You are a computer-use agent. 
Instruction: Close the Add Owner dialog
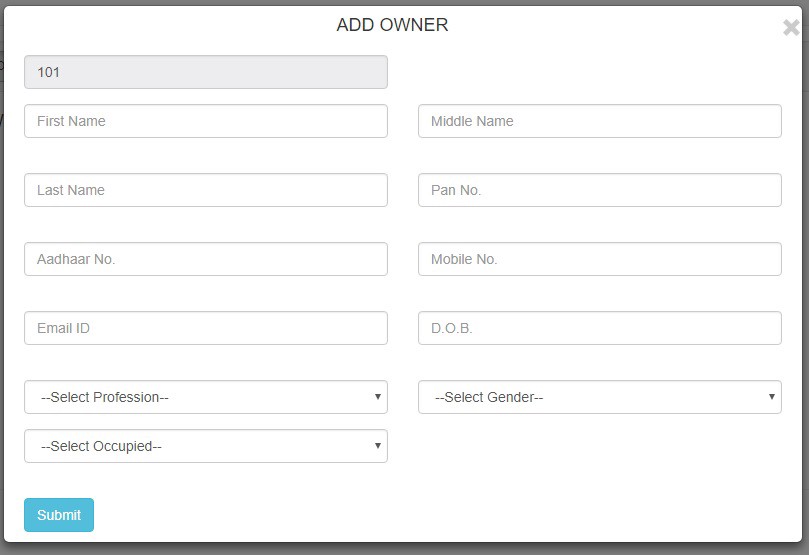point(790,28)
